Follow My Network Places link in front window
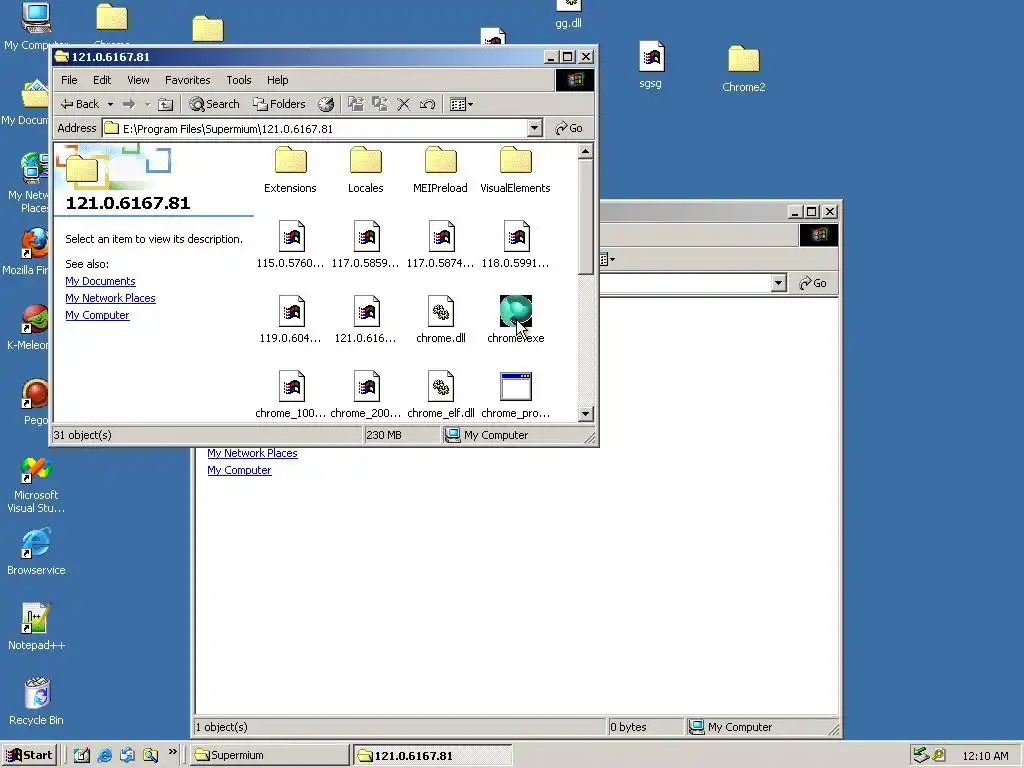 pos(110,298)
